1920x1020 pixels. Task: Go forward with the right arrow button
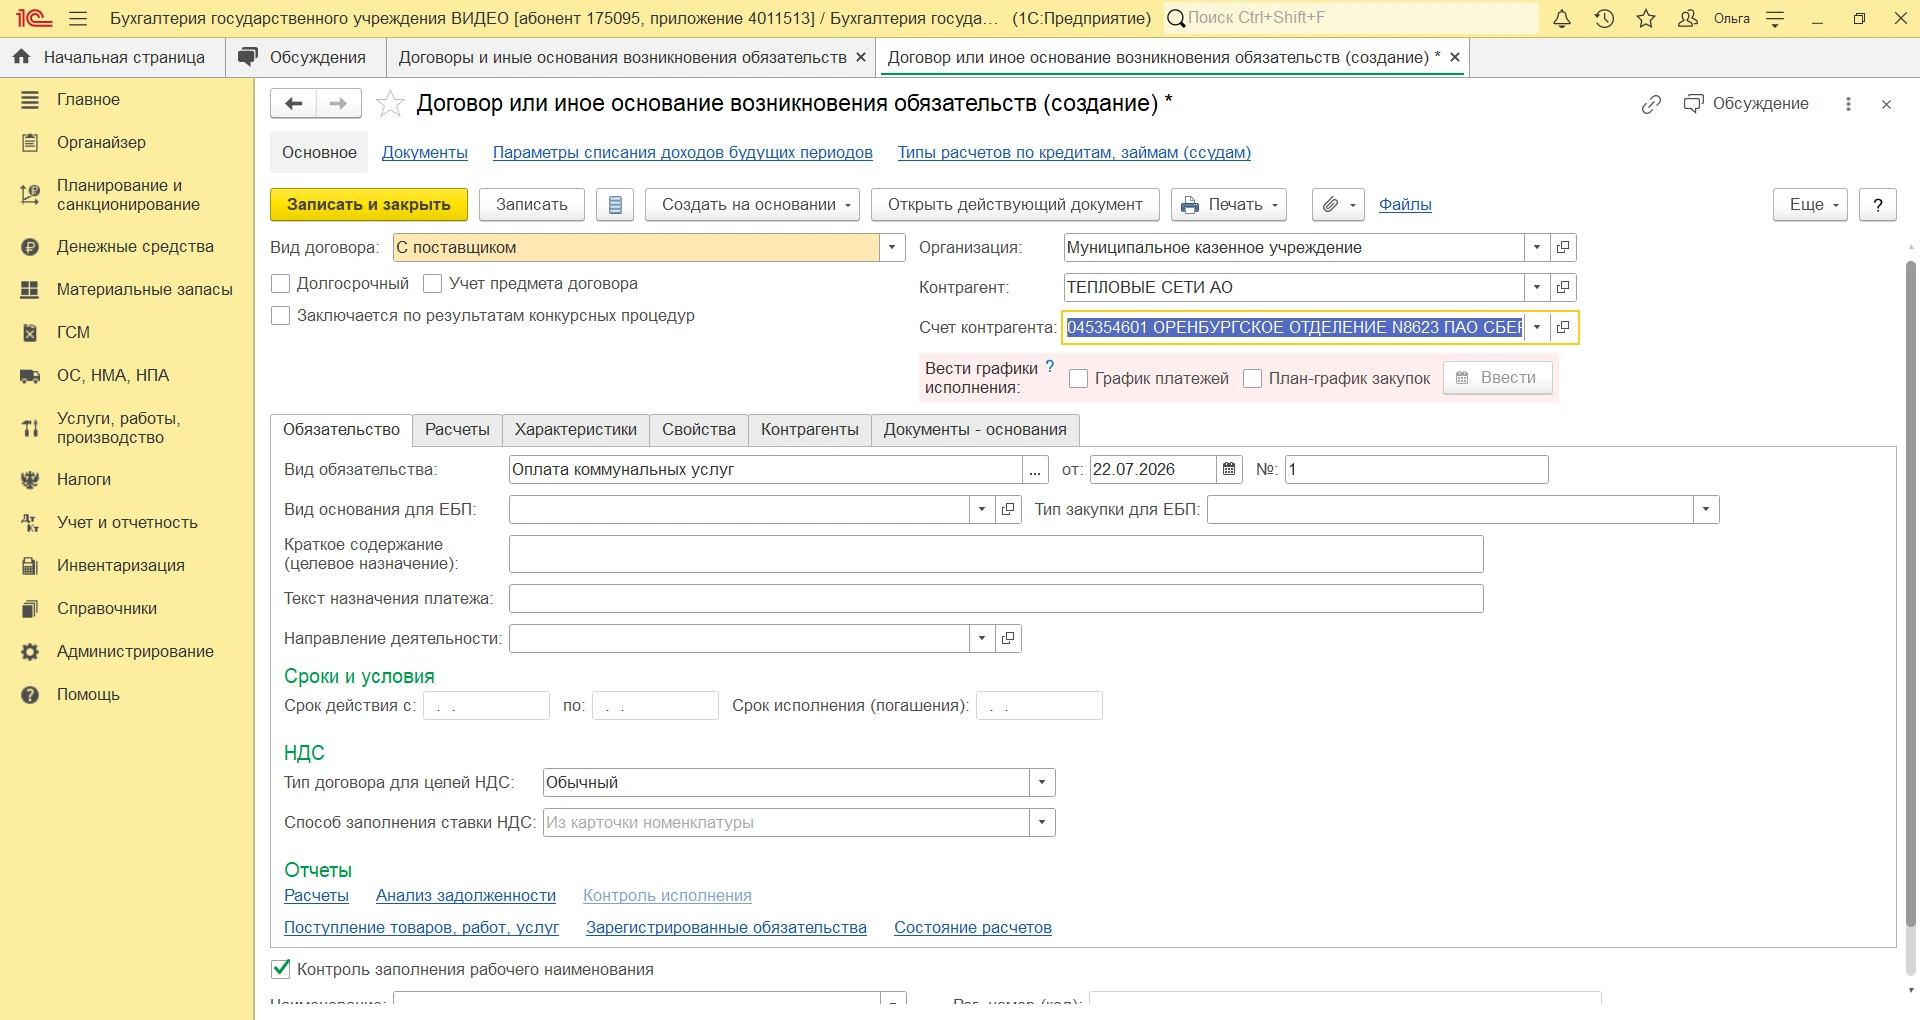[339, 103]
